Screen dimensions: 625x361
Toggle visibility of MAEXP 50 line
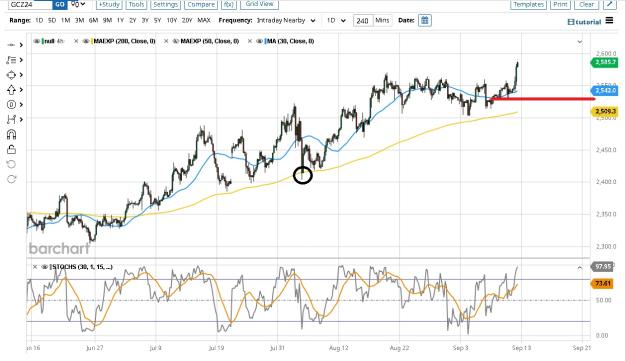tap(175, 41)
